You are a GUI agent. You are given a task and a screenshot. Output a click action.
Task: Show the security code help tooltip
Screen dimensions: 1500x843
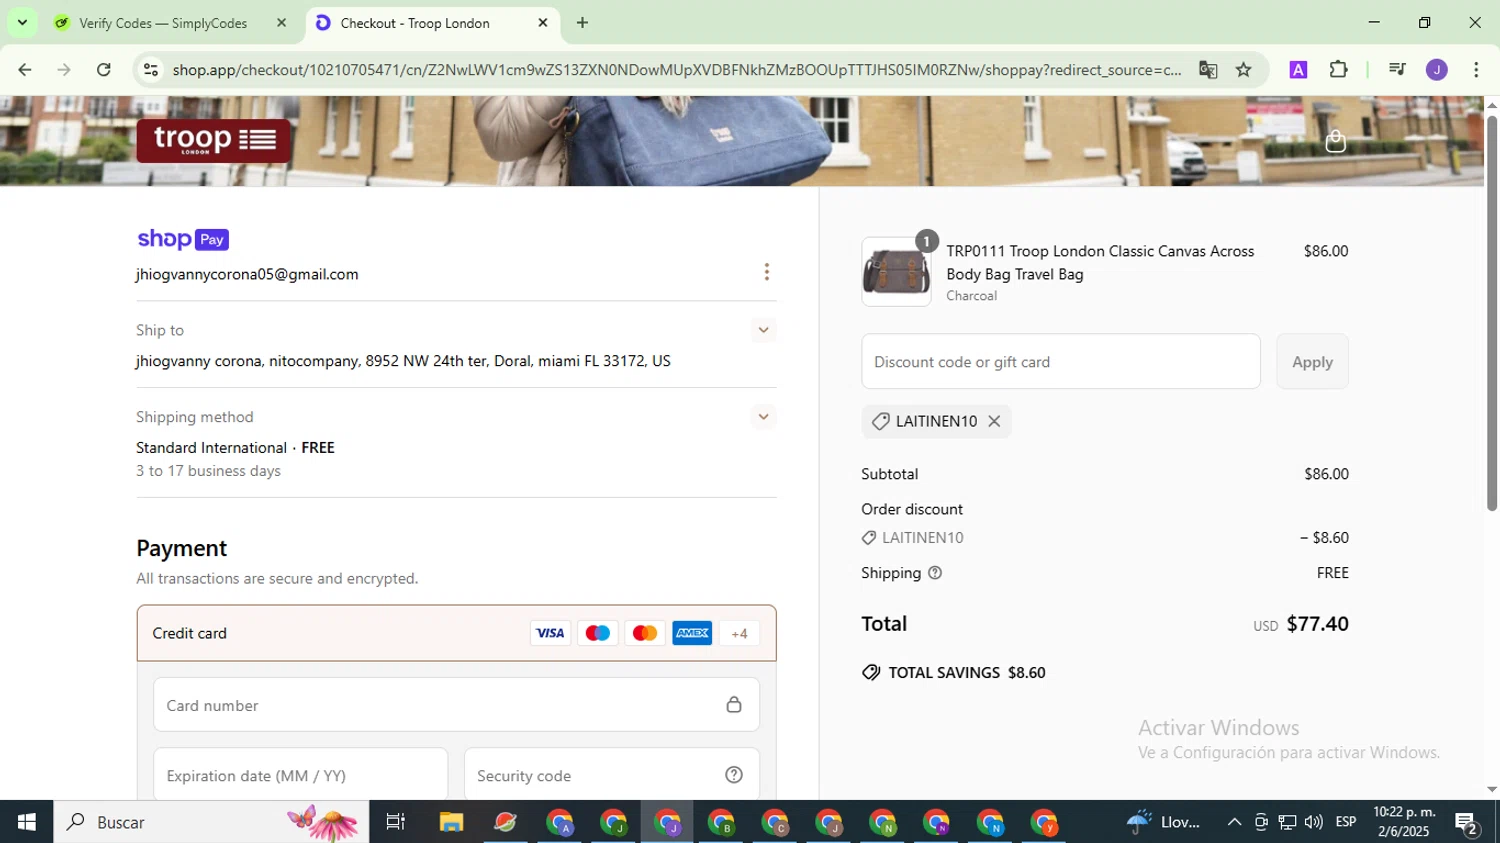click(734, 775)
